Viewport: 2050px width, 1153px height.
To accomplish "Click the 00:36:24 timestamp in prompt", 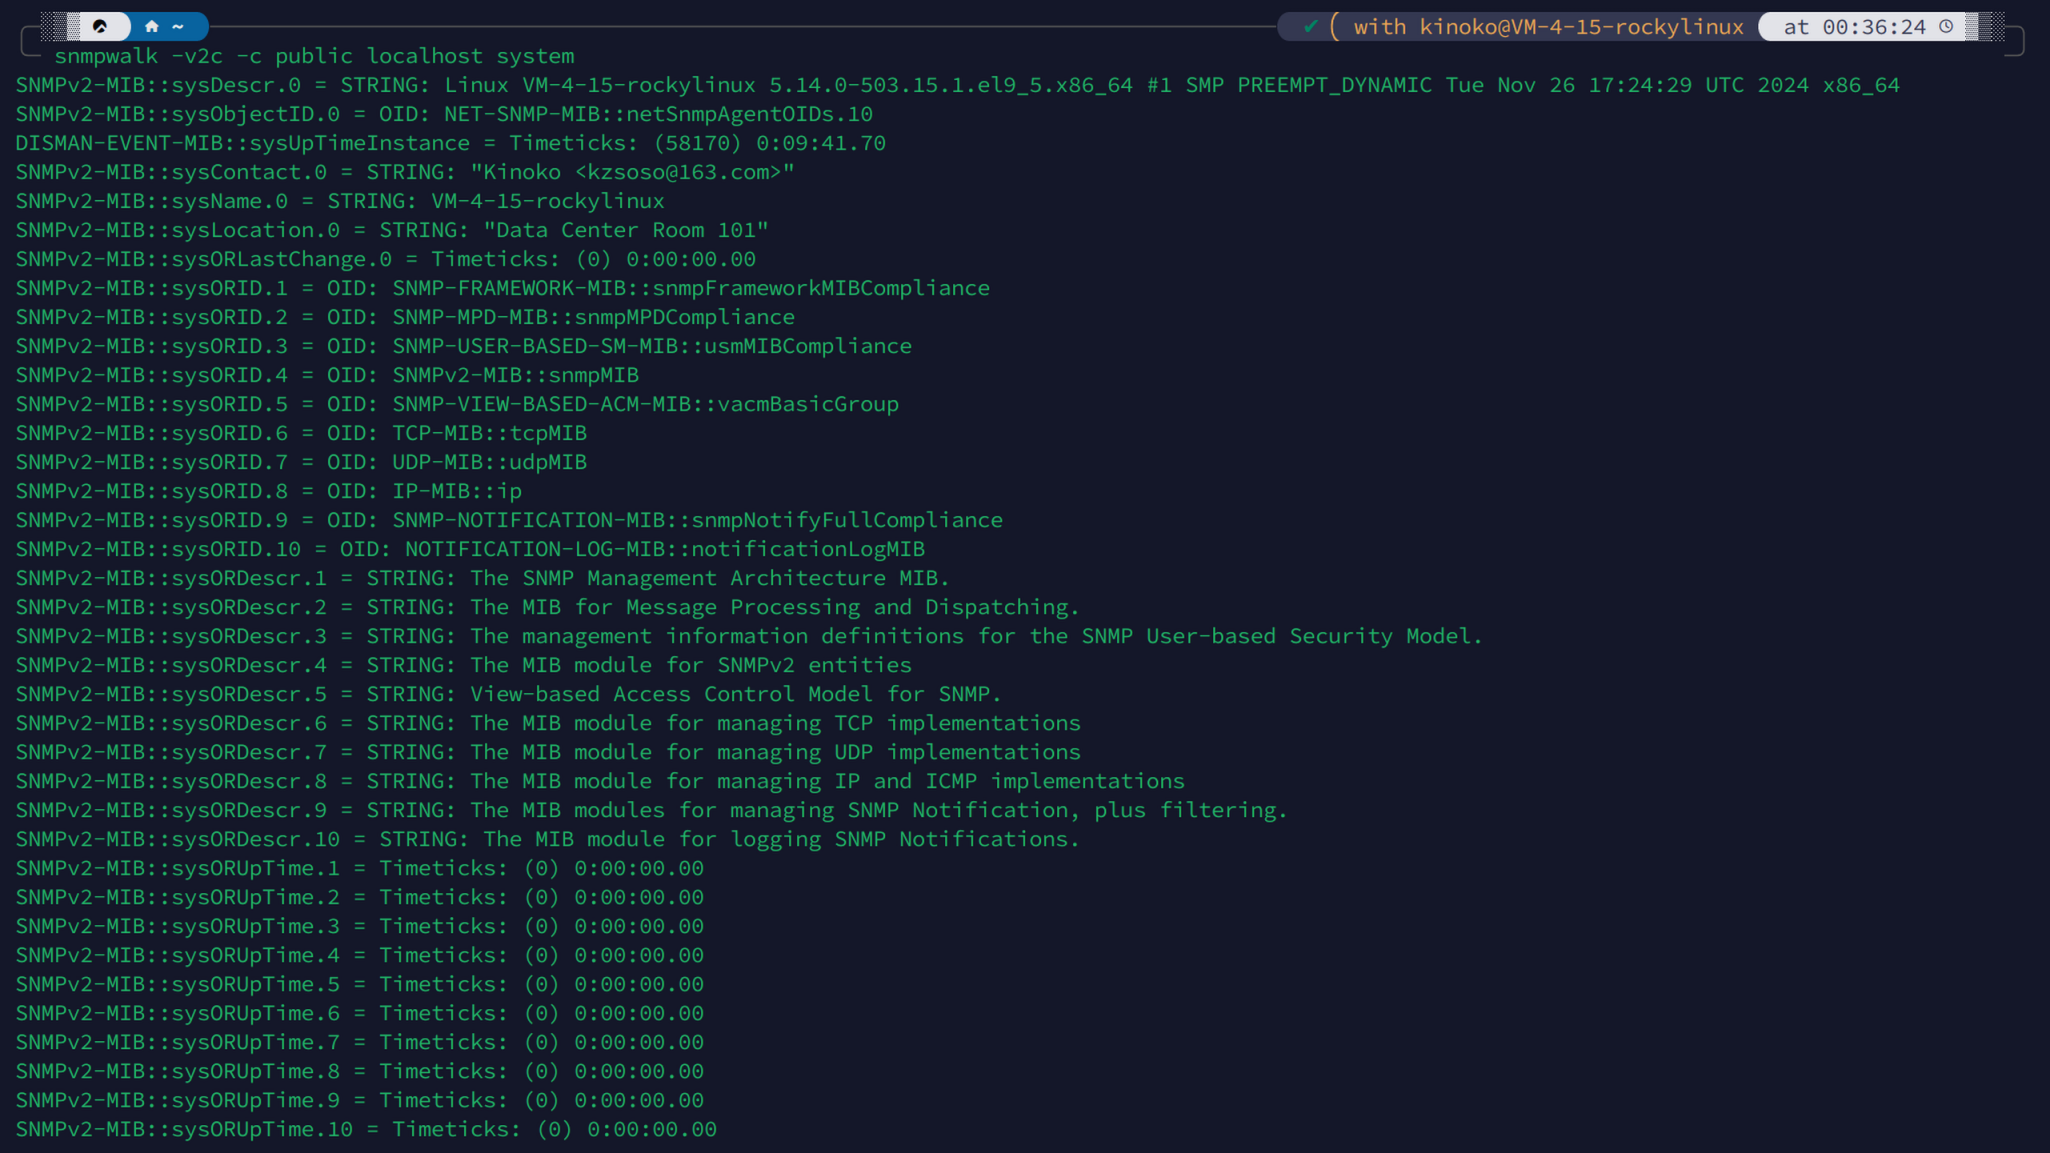I will tap(1873, 27).
